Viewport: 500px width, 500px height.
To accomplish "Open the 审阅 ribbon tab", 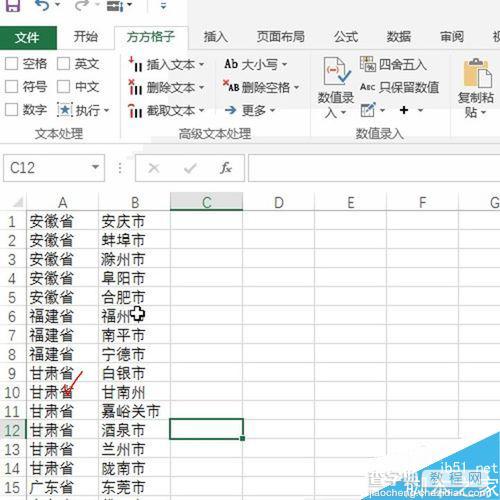I will coord(452,37).
